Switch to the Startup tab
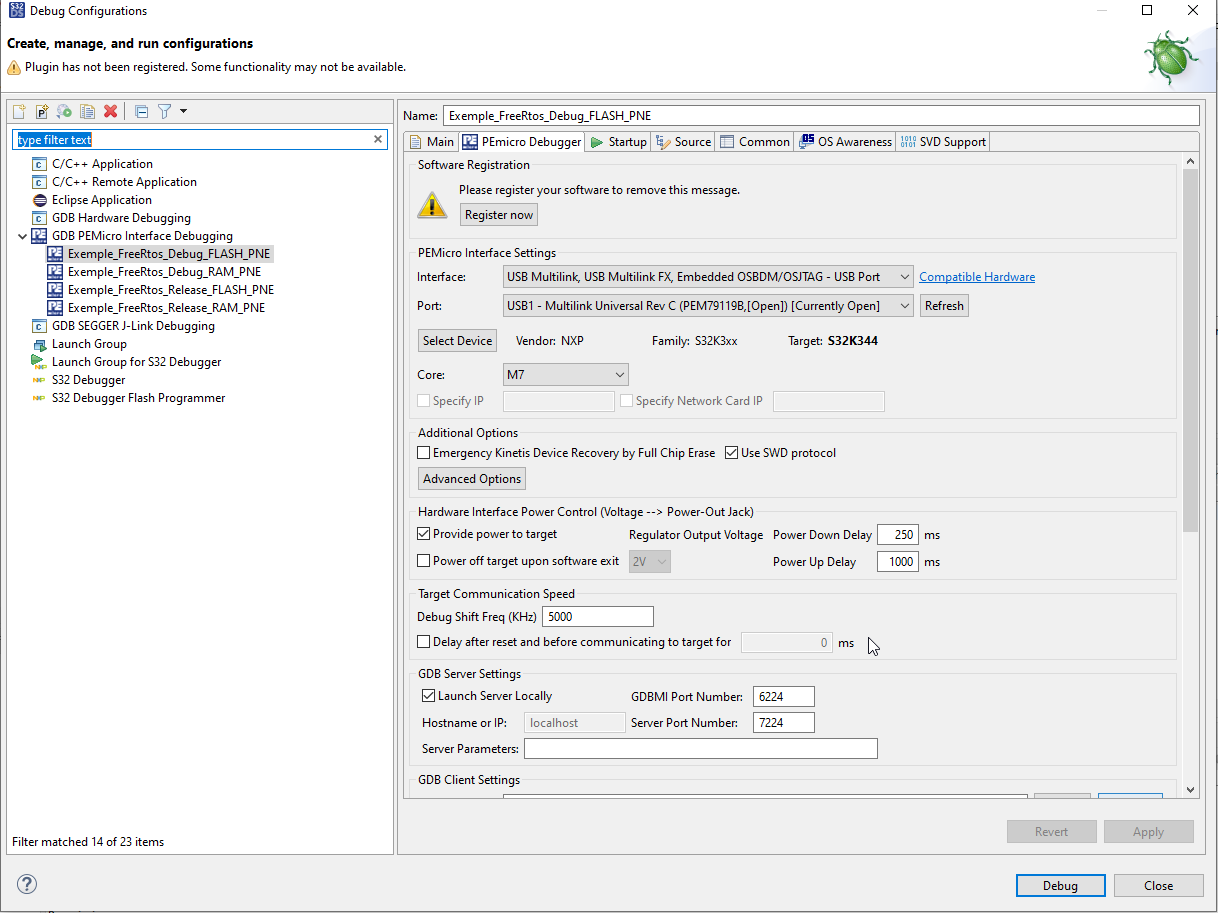This screenshot has width=1218, height=913. (617, 141)
